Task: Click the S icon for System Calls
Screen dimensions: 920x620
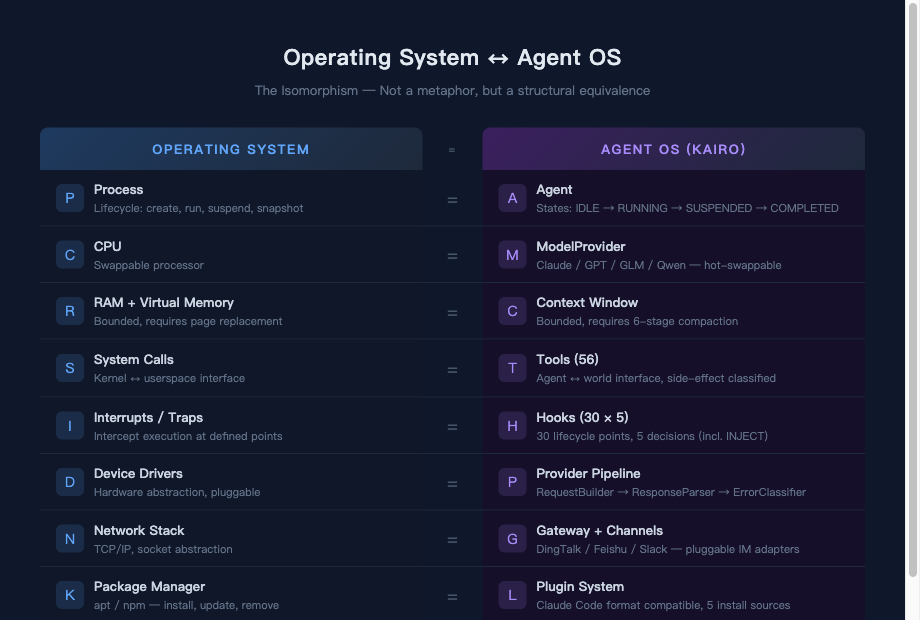Action: pyautogui.click(x=70, y=368)
